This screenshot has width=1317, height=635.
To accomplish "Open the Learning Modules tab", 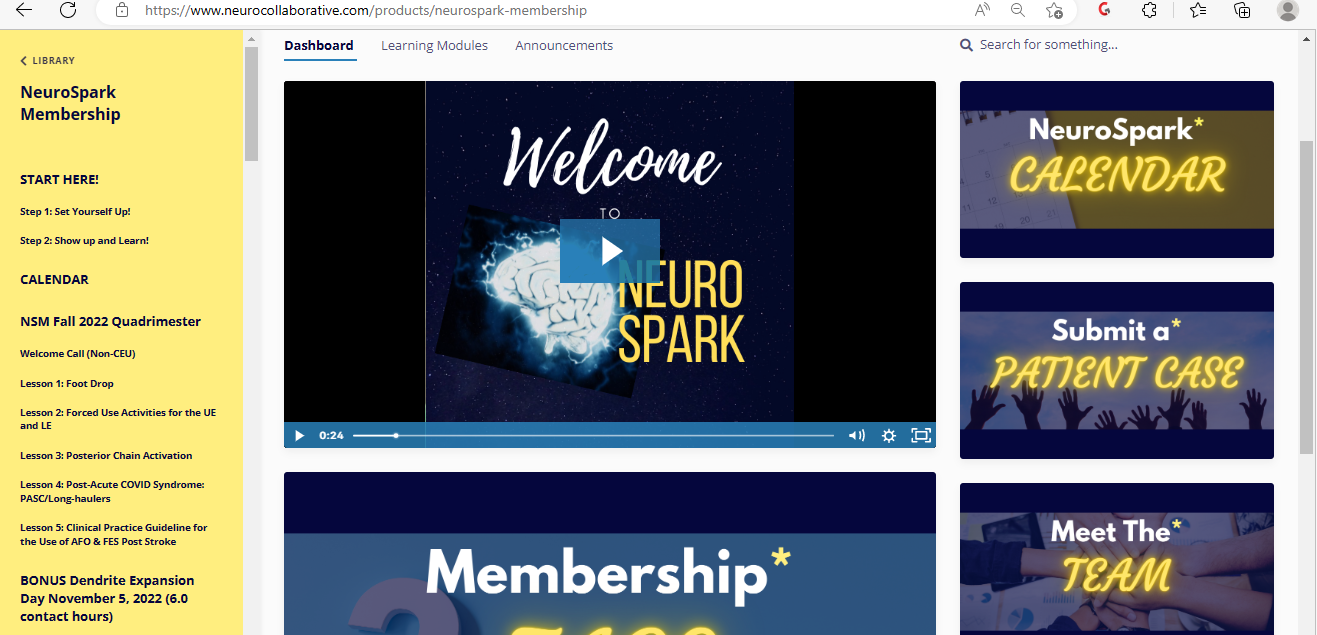I will (434, 45).
